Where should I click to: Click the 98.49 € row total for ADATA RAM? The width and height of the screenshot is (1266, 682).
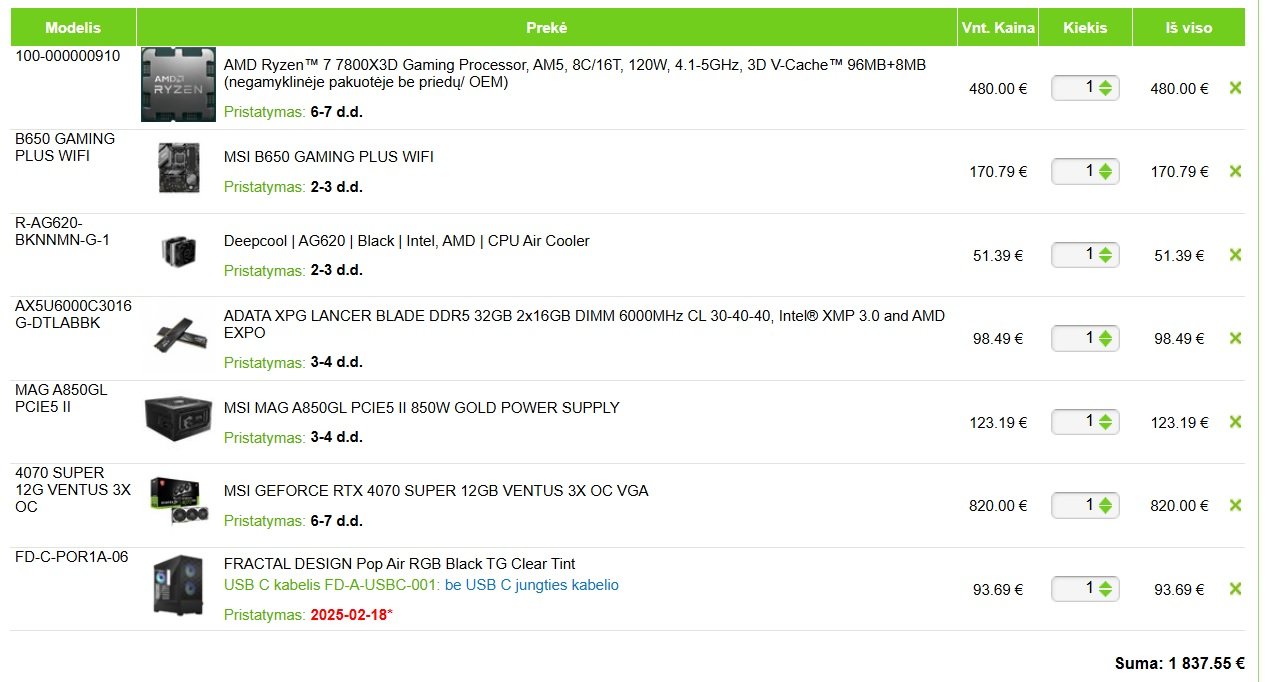click(1180, 339)
